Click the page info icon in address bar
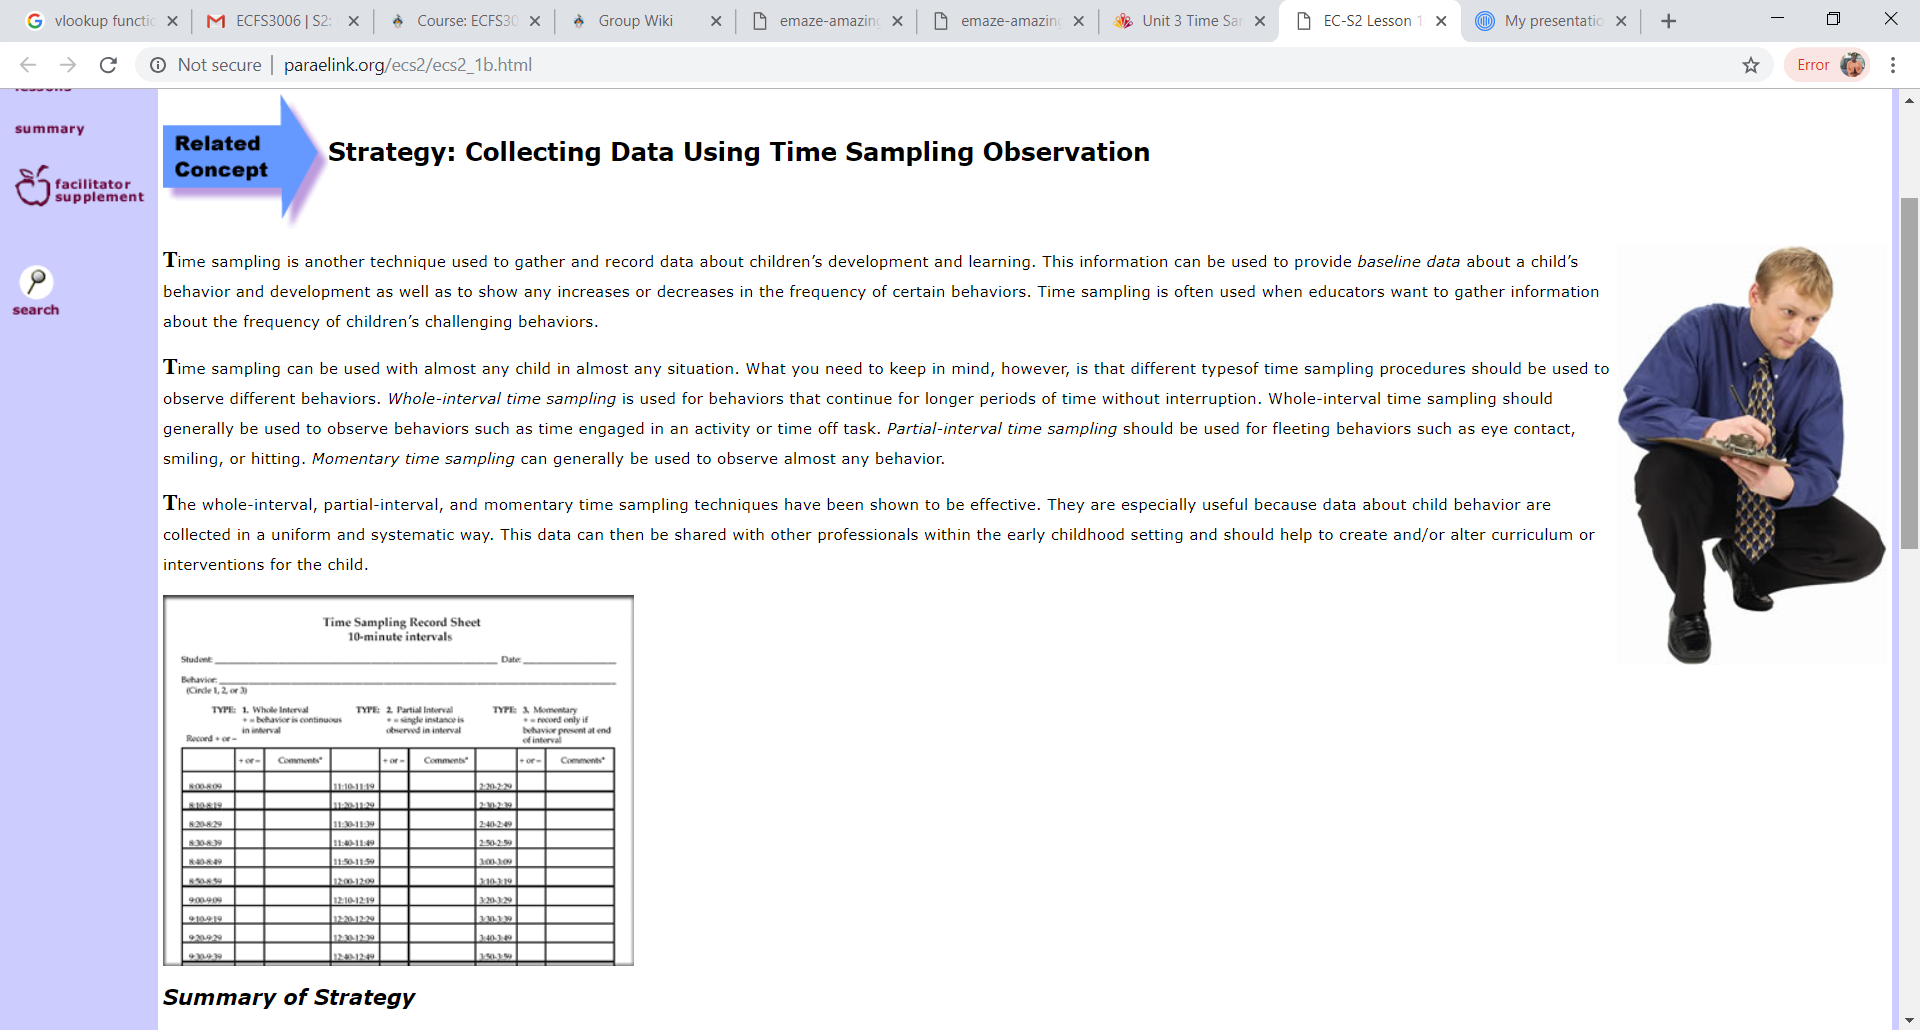The width and height of the screenshot is (1920, 1030). pos(158,65)
